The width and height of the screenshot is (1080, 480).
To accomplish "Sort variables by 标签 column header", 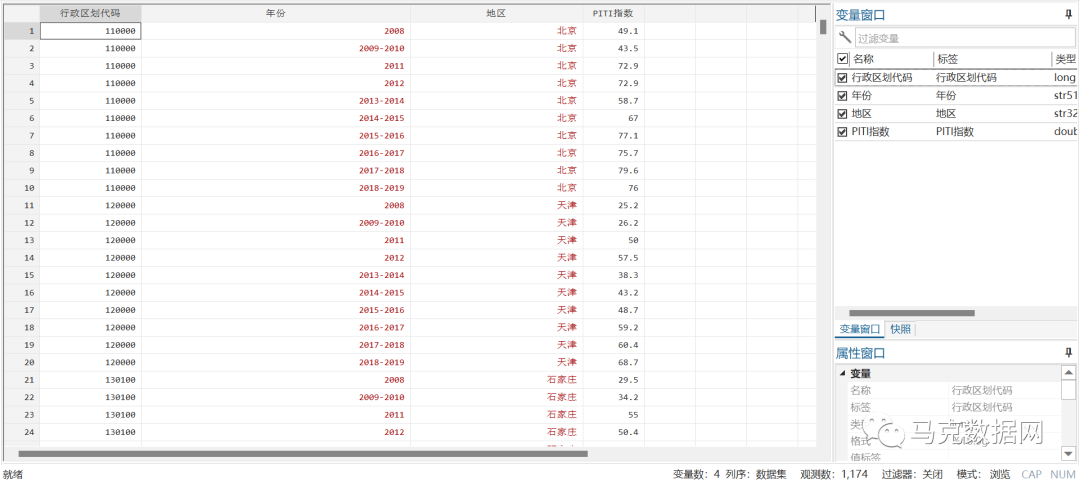I will tap(993, 59).
